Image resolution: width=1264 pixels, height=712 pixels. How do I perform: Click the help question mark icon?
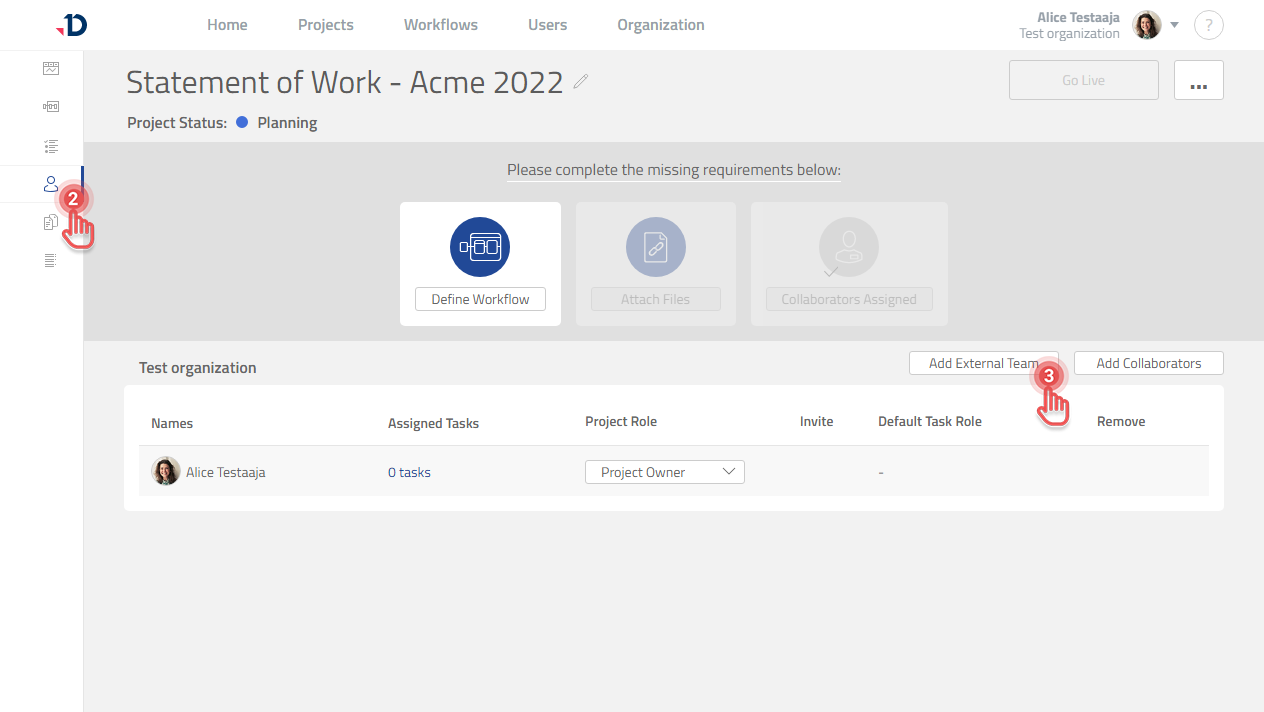(x=1208, y=25)
